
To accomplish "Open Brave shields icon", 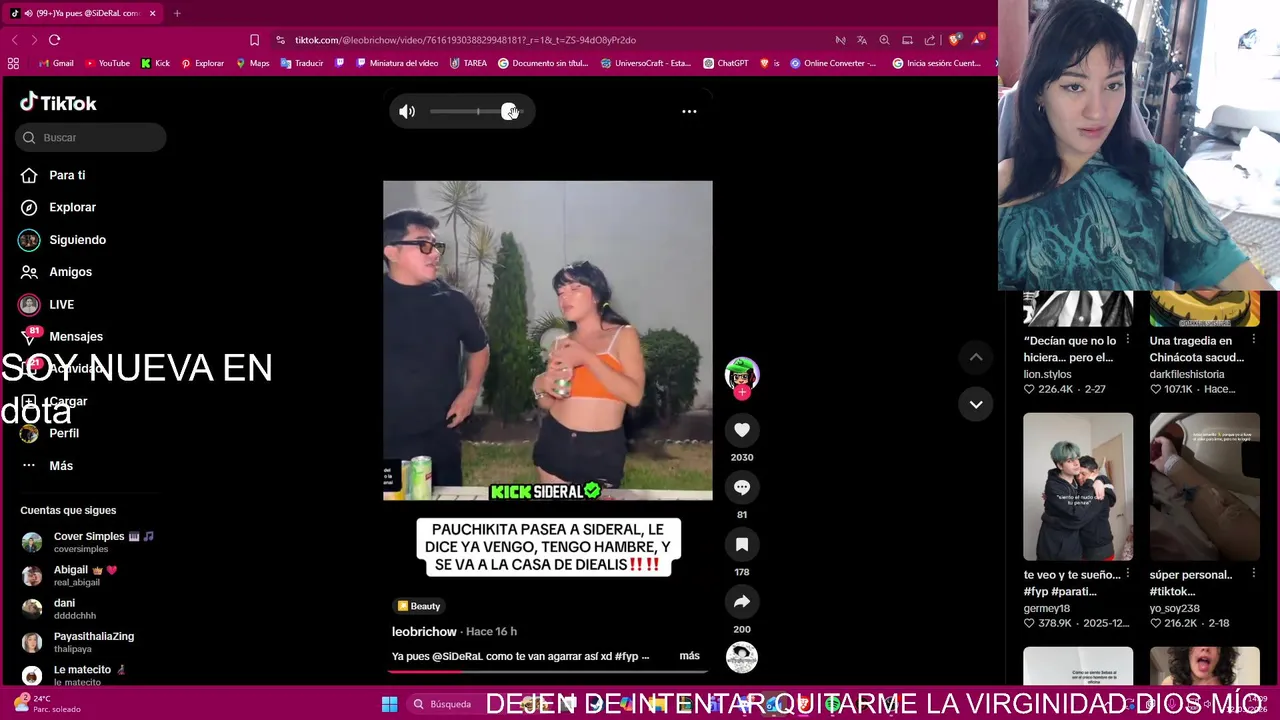I will pos(955,40).
